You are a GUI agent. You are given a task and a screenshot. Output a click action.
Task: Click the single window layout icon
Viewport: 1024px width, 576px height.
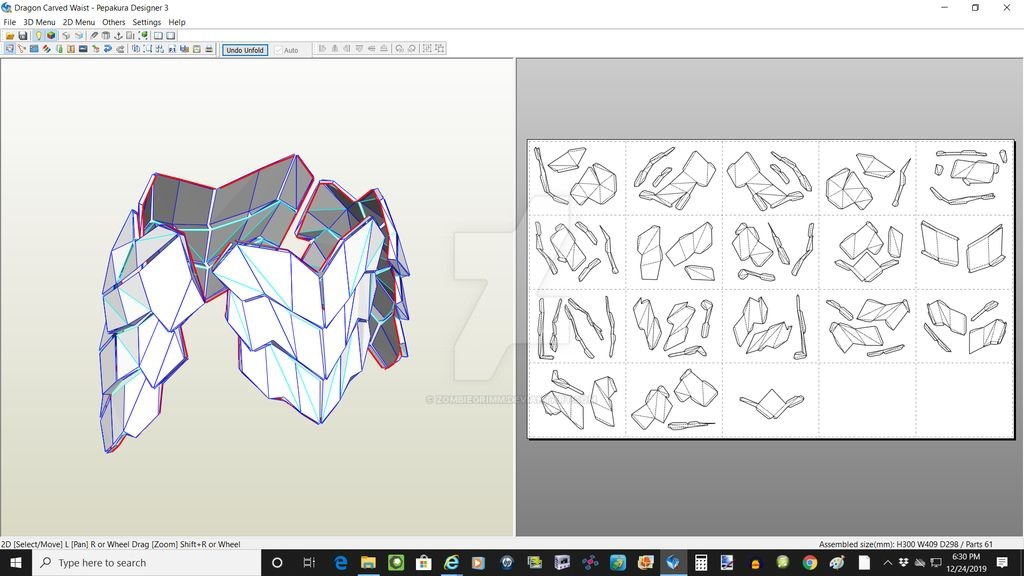(x=158, y=35)
